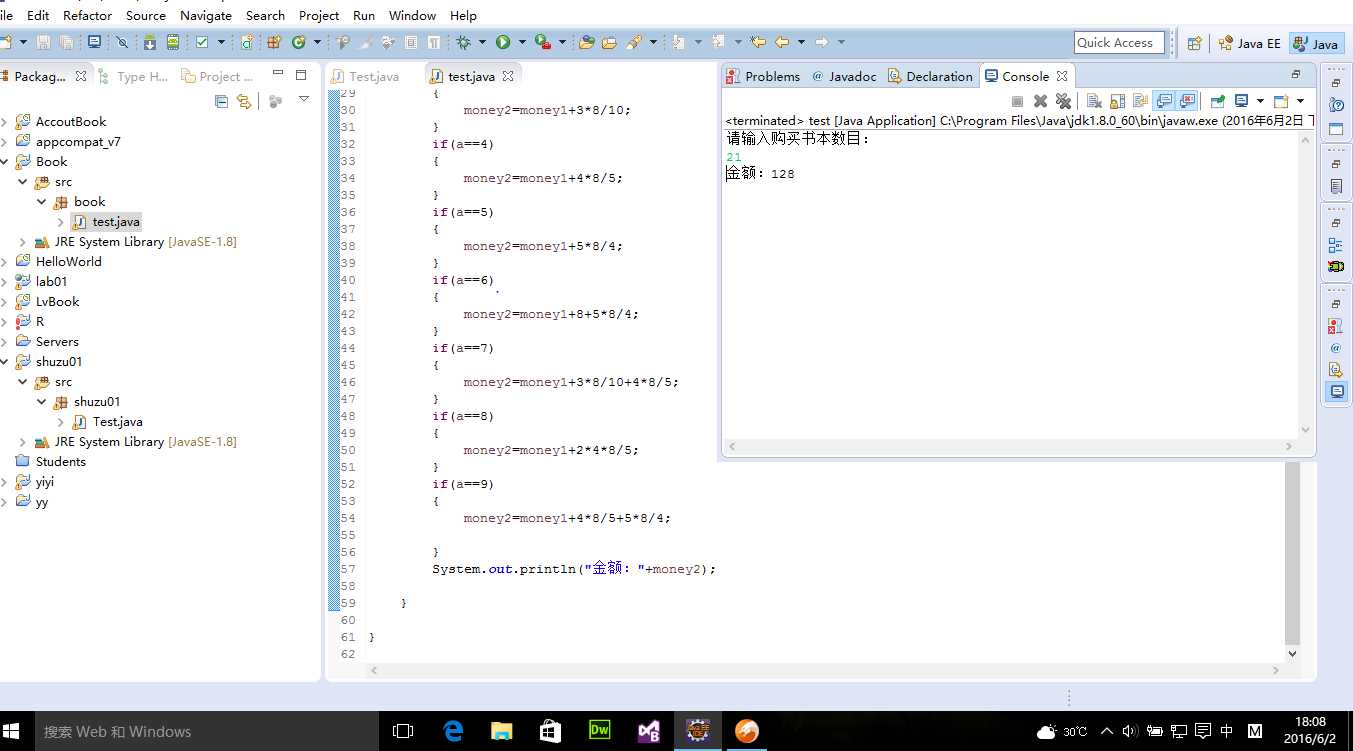Image resolution: width=1353 pixels, height=751 pixels.
Task: Toggle show console on standard output change
Action: 1164,101
